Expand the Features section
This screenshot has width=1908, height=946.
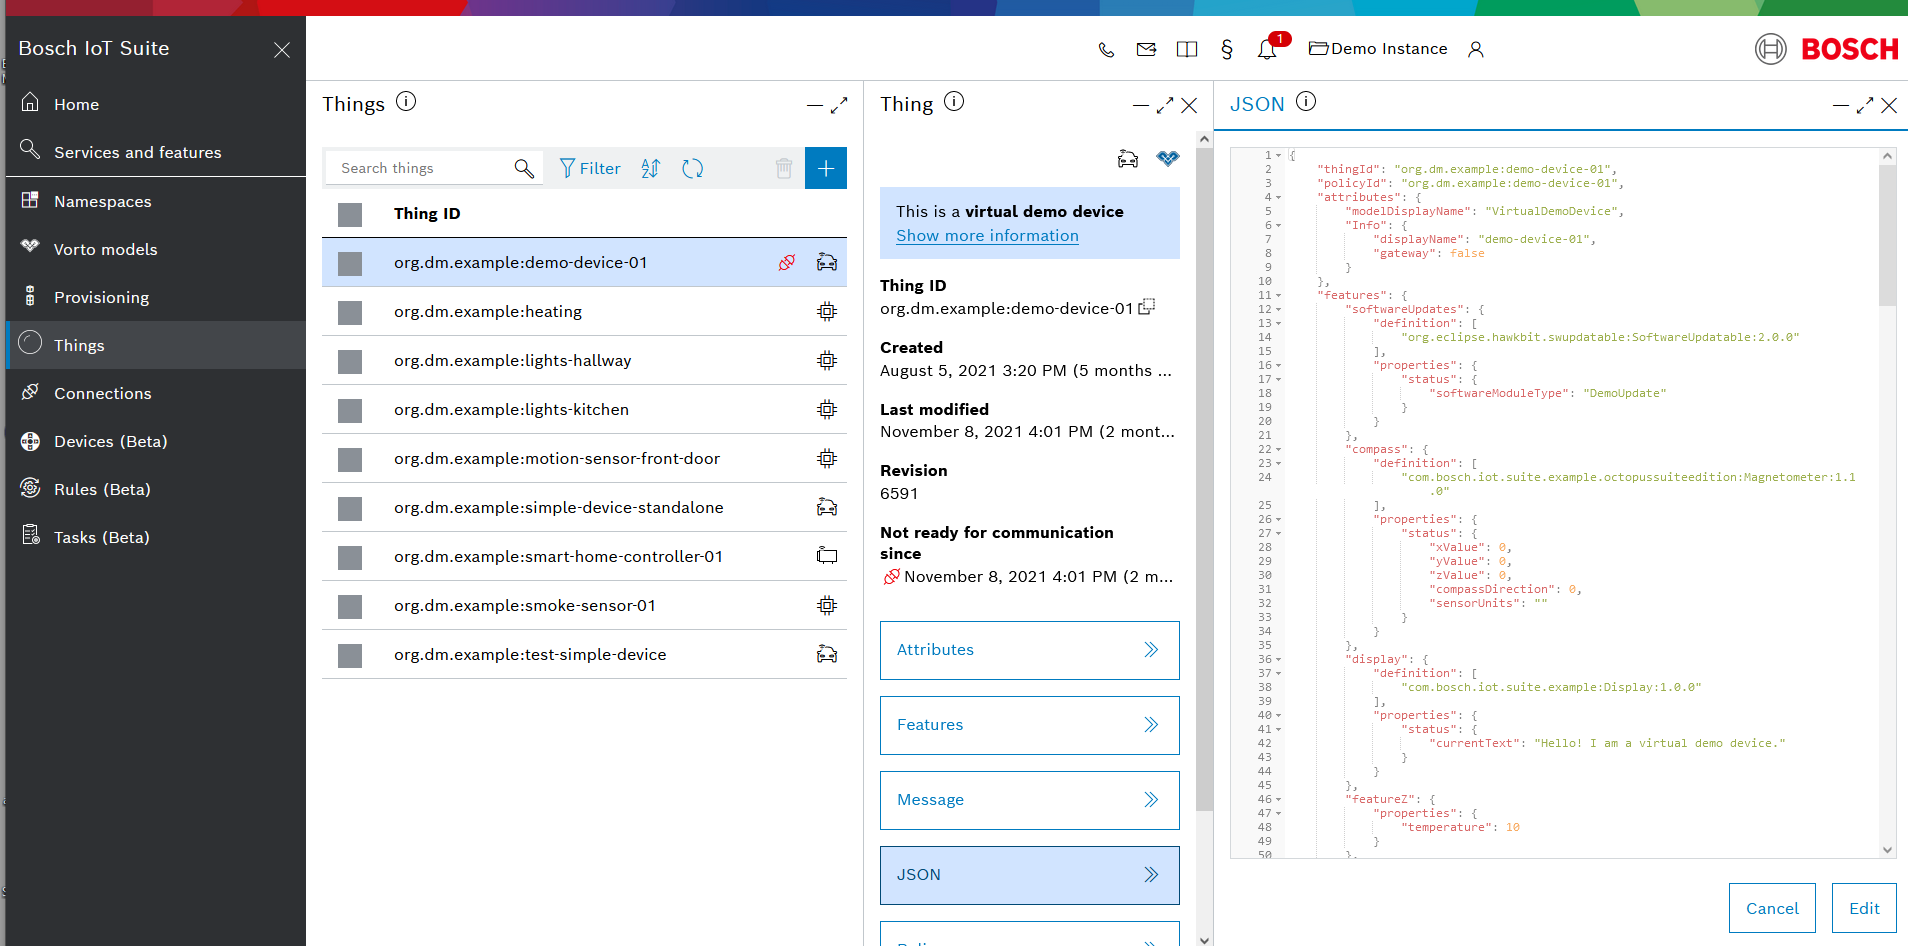[x=1030, y=725]
